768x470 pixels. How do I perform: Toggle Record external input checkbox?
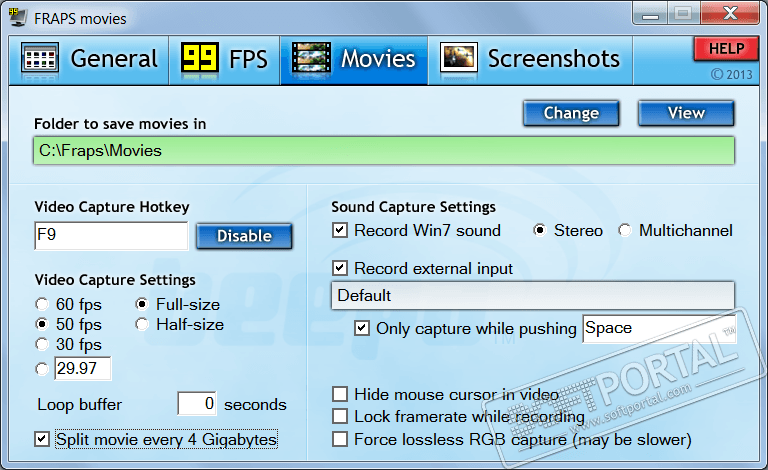point(340,268)
